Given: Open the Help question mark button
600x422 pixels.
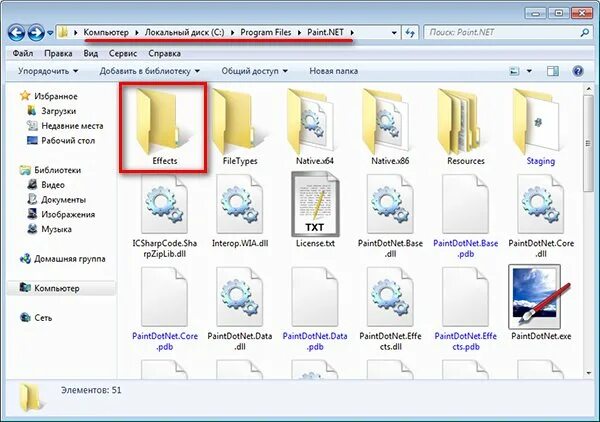Looking at the screenshot, I should coord(578,71).
